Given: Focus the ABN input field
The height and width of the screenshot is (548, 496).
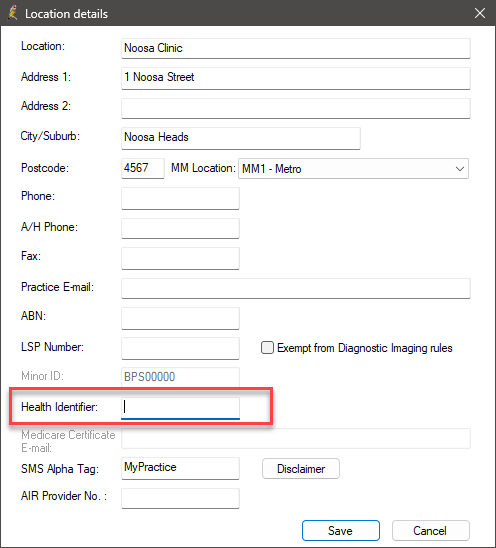Looking at the screenshot, I should pyautogui.click(x=180, y=318).
